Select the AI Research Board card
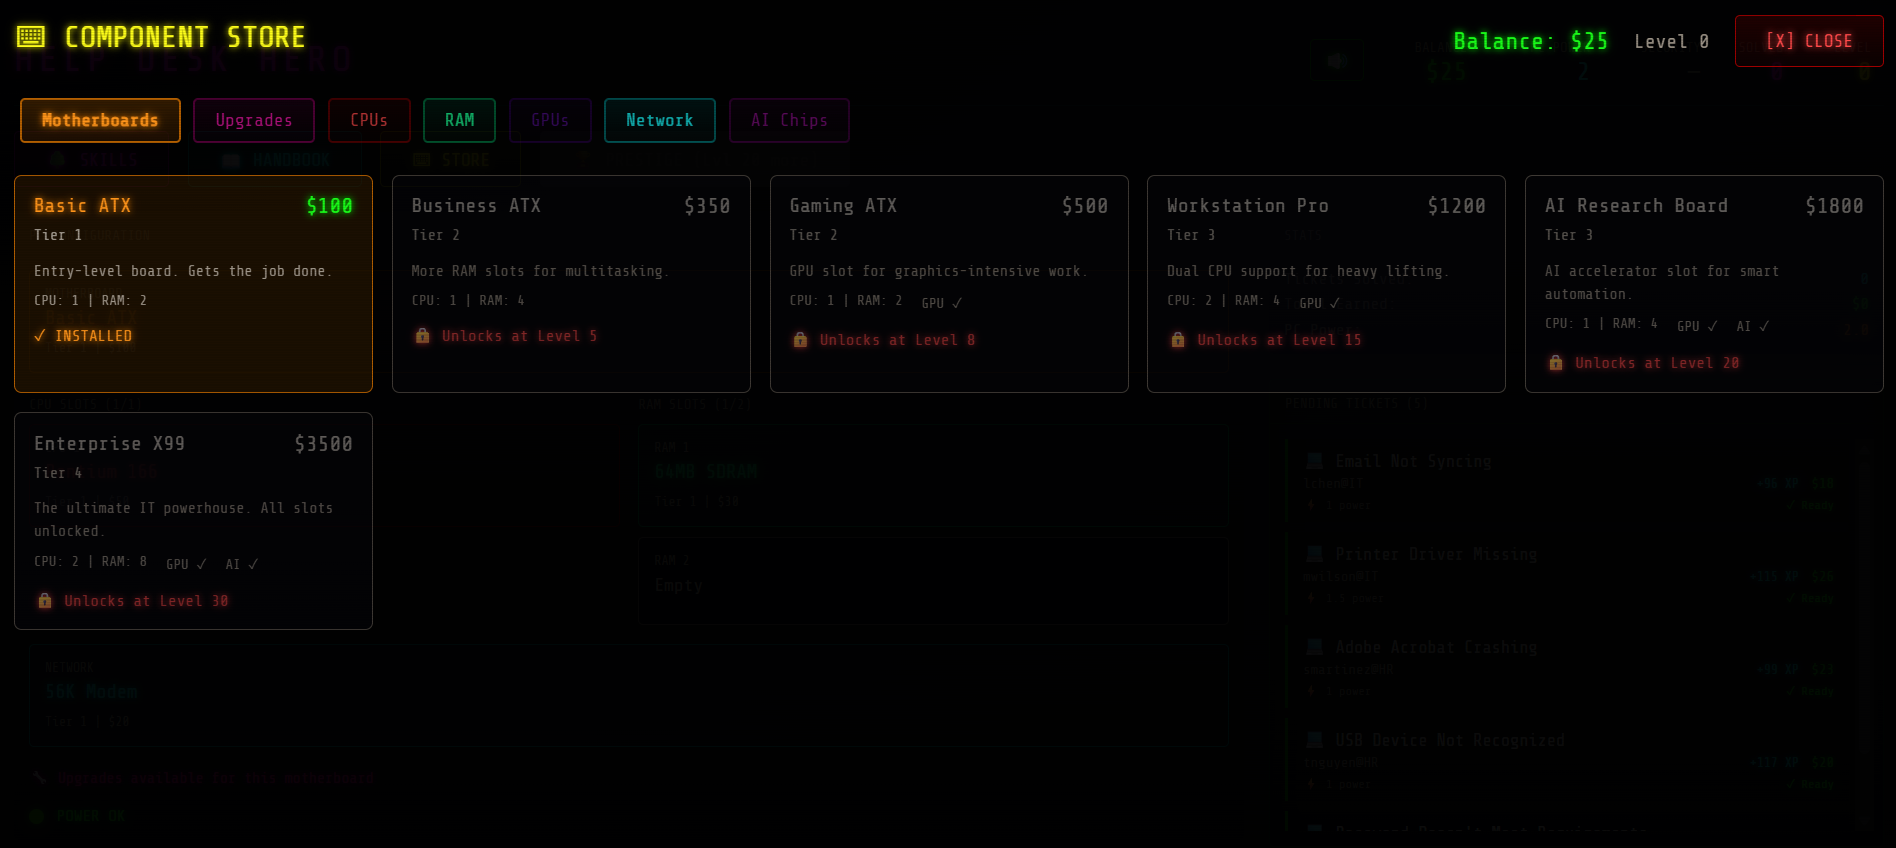This screenshot has height=848, width=1896. pyautogui.click(x=1704, y=284)
